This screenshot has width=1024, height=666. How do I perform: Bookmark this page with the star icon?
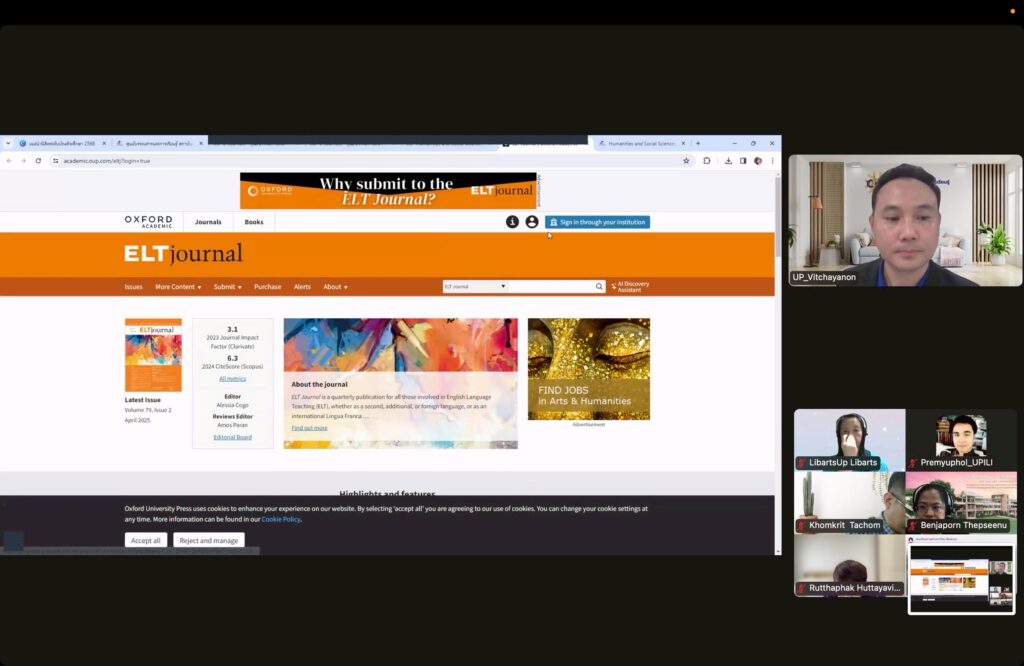(x=686, y=161)
